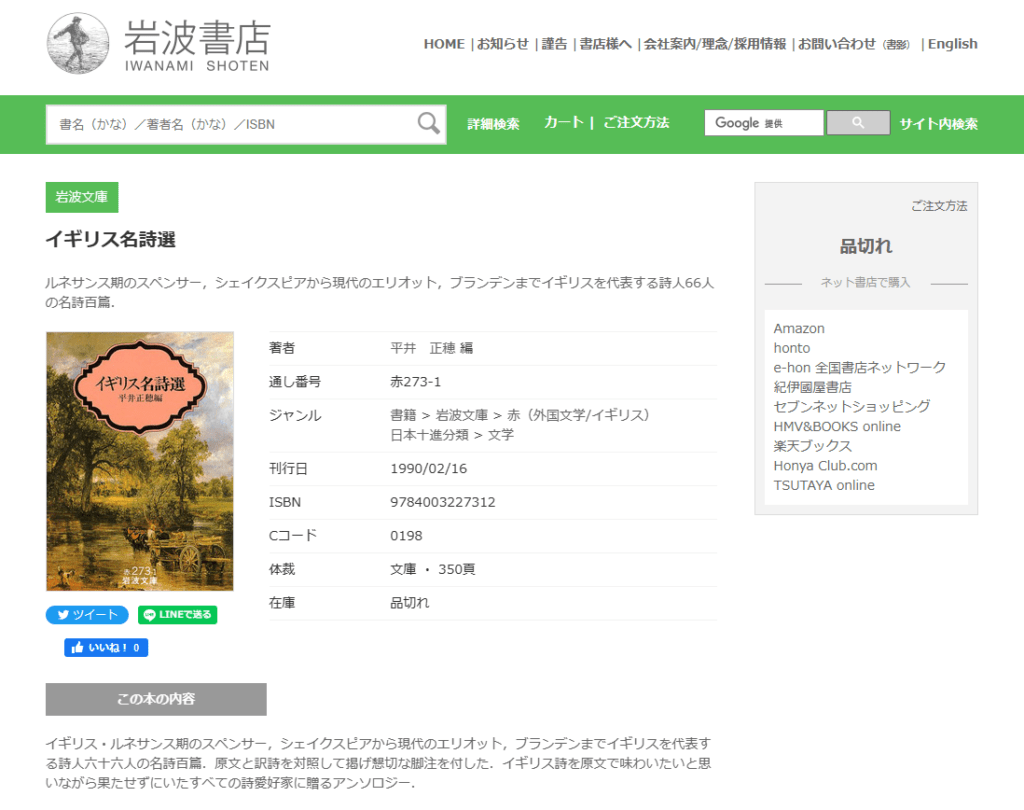The height and width of the screenshot is (810, 1024).
Task: Click the Iwanami Shoten sower logo
Action: point(78,44)
